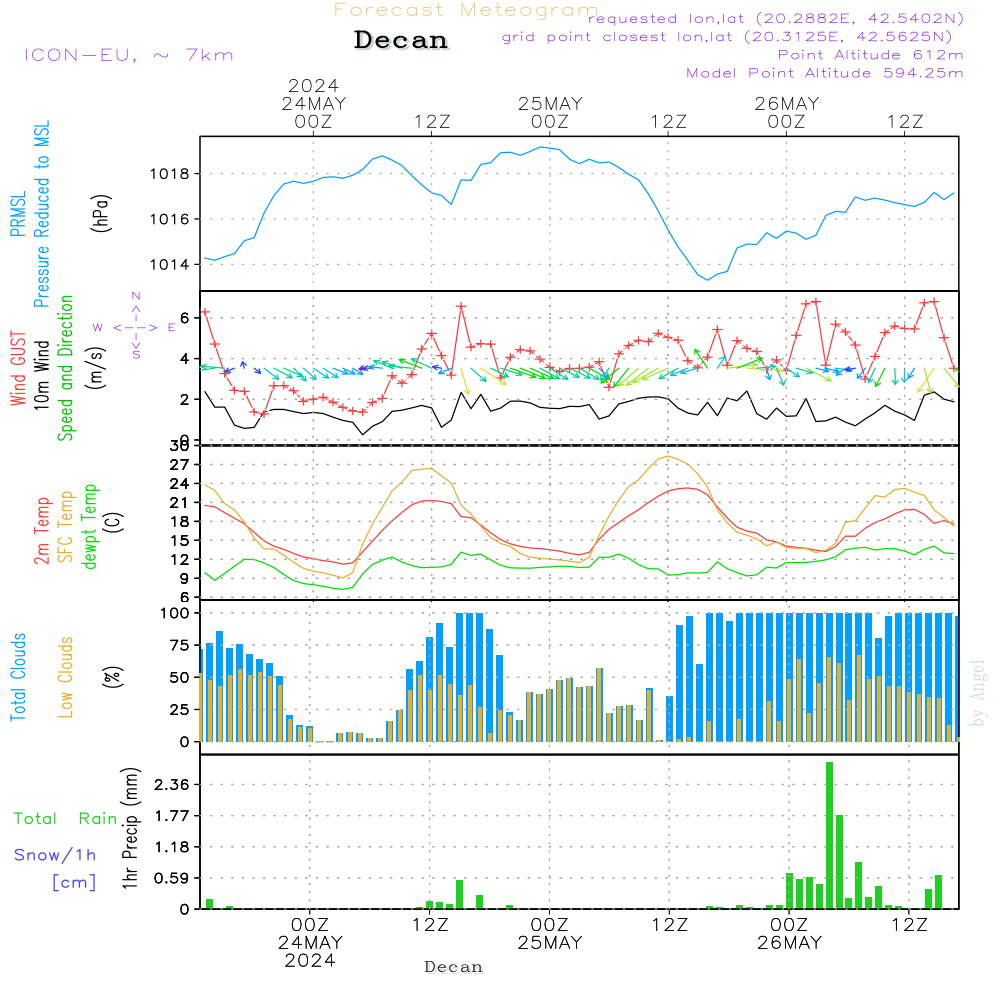Select the 'Forecast Meteogram' heading text
This screenshot has height=1000, width=1000.
(x=466, y=10)
